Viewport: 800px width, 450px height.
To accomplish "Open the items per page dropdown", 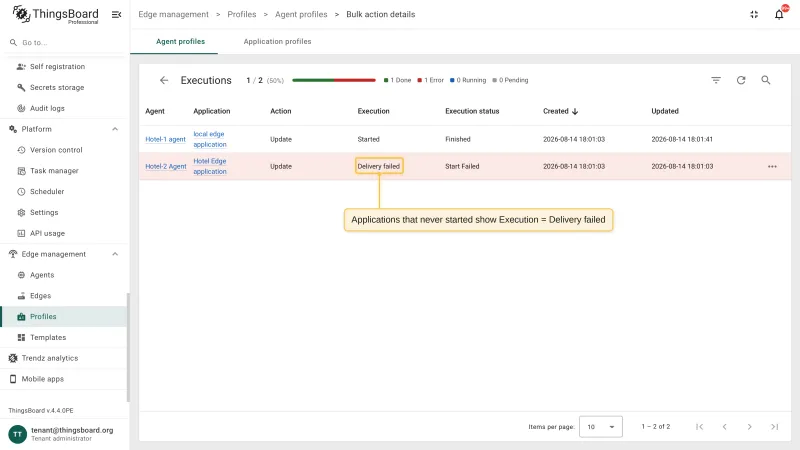I will click(601, 427).
